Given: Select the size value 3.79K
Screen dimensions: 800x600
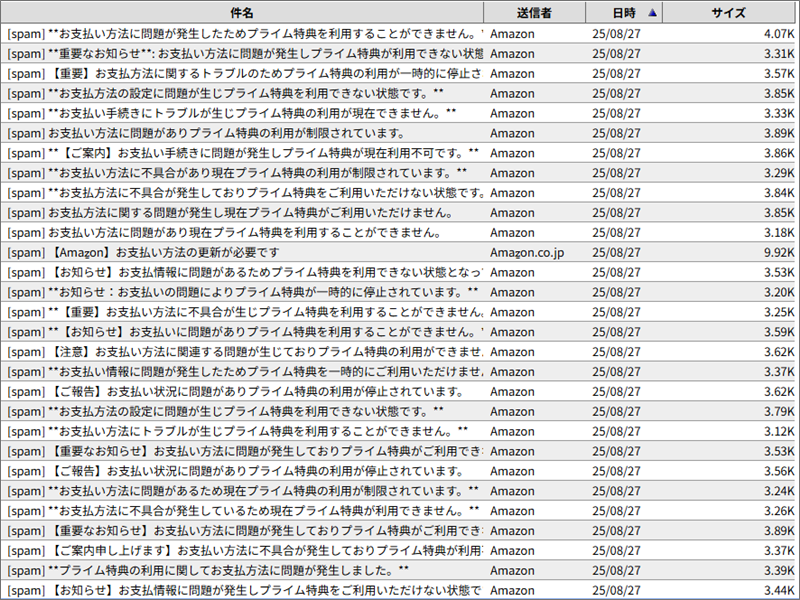Looking at the screenshot, I should pyautogui.click(x=779, y=412).
